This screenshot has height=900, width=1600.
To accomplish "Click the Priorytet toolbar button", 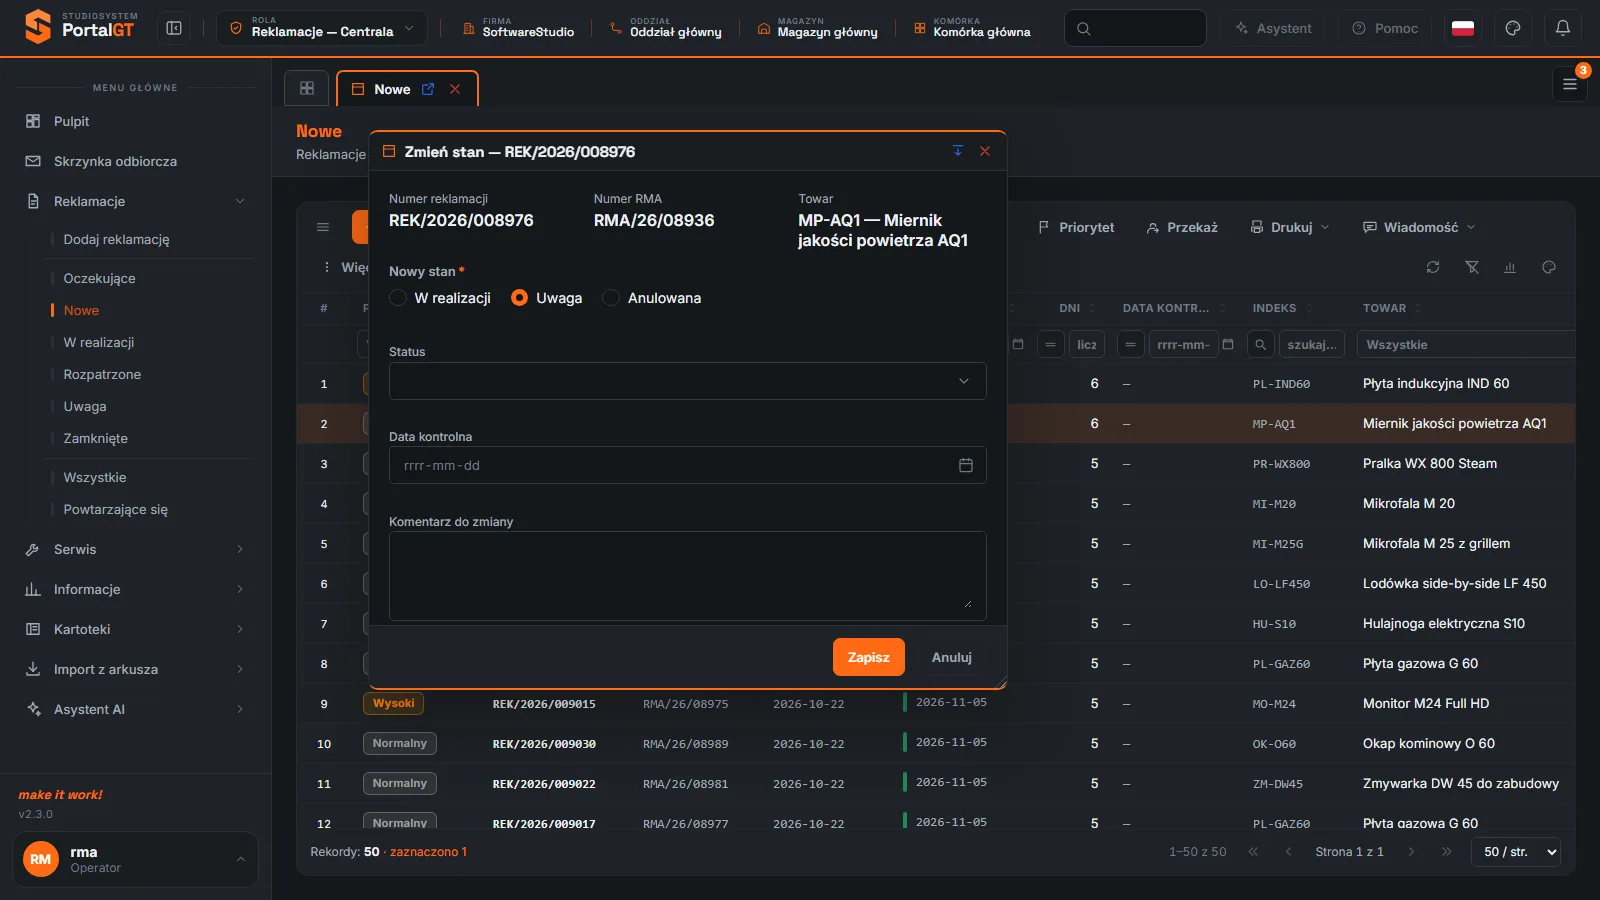I will 1076,227.
